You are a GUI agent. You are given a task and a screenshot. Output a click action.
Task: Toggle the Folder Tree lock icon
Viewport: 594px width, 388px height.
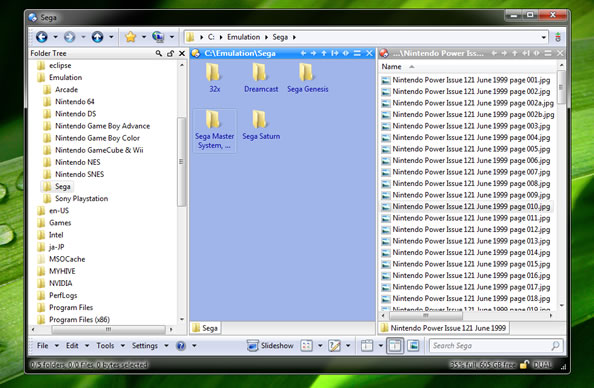pos(170,53)
